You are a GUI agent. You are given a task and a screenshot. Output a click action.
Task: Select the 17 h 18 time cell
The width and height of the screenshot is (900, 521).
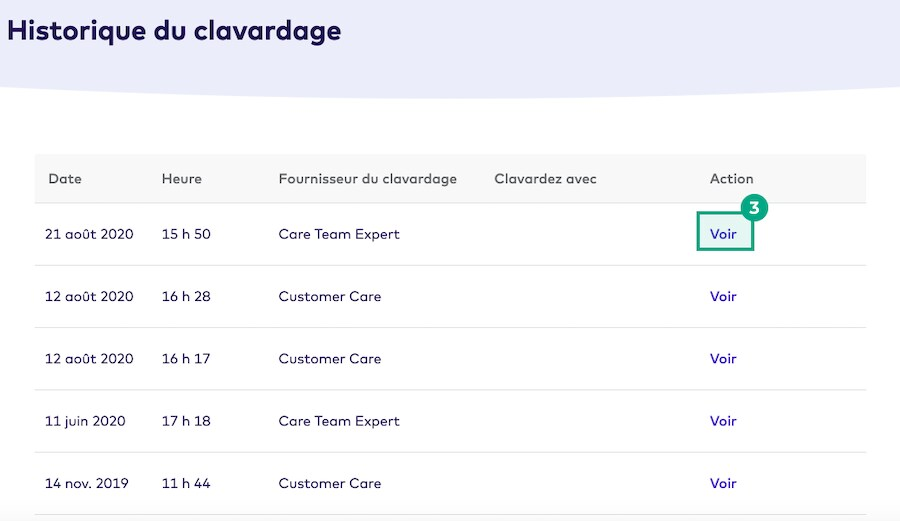pos(186,421)
